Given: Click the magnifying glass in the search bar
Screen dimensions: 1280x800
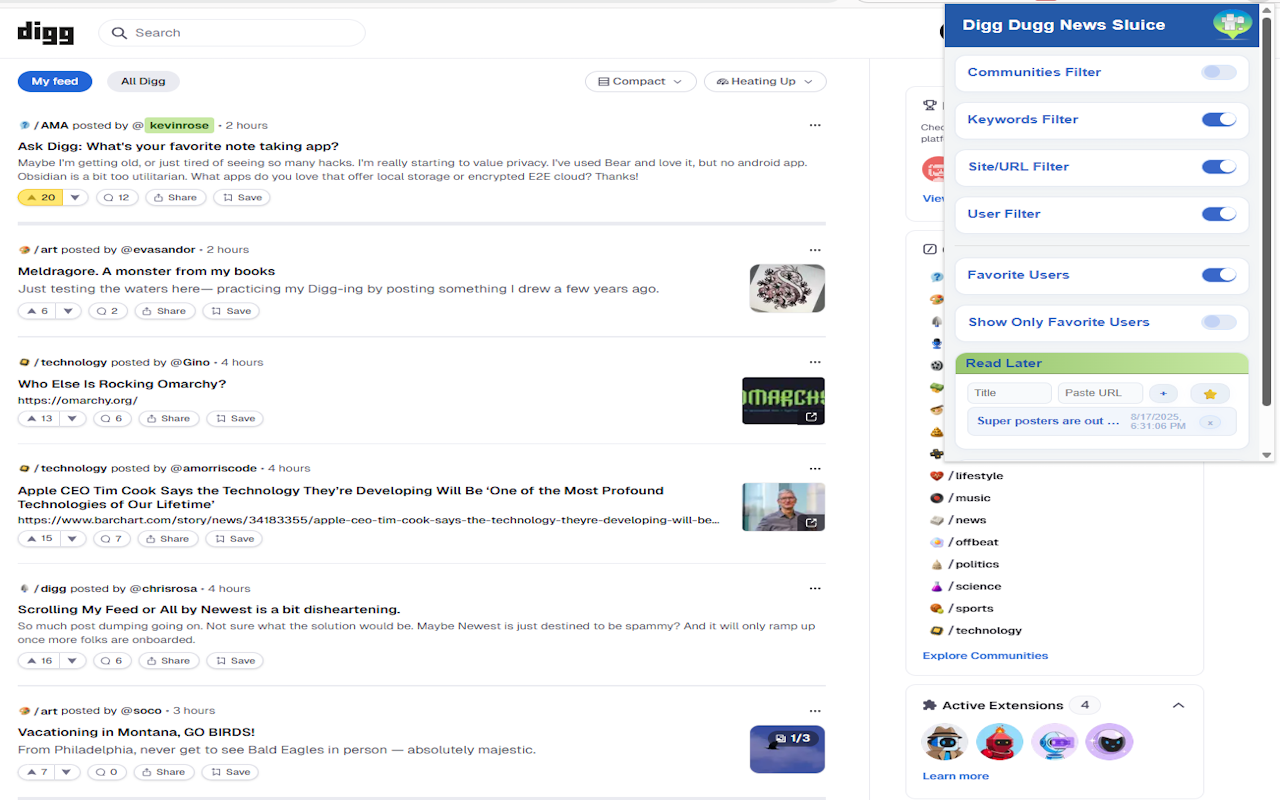Looking at the screenshot, I should tap(119, 32).
